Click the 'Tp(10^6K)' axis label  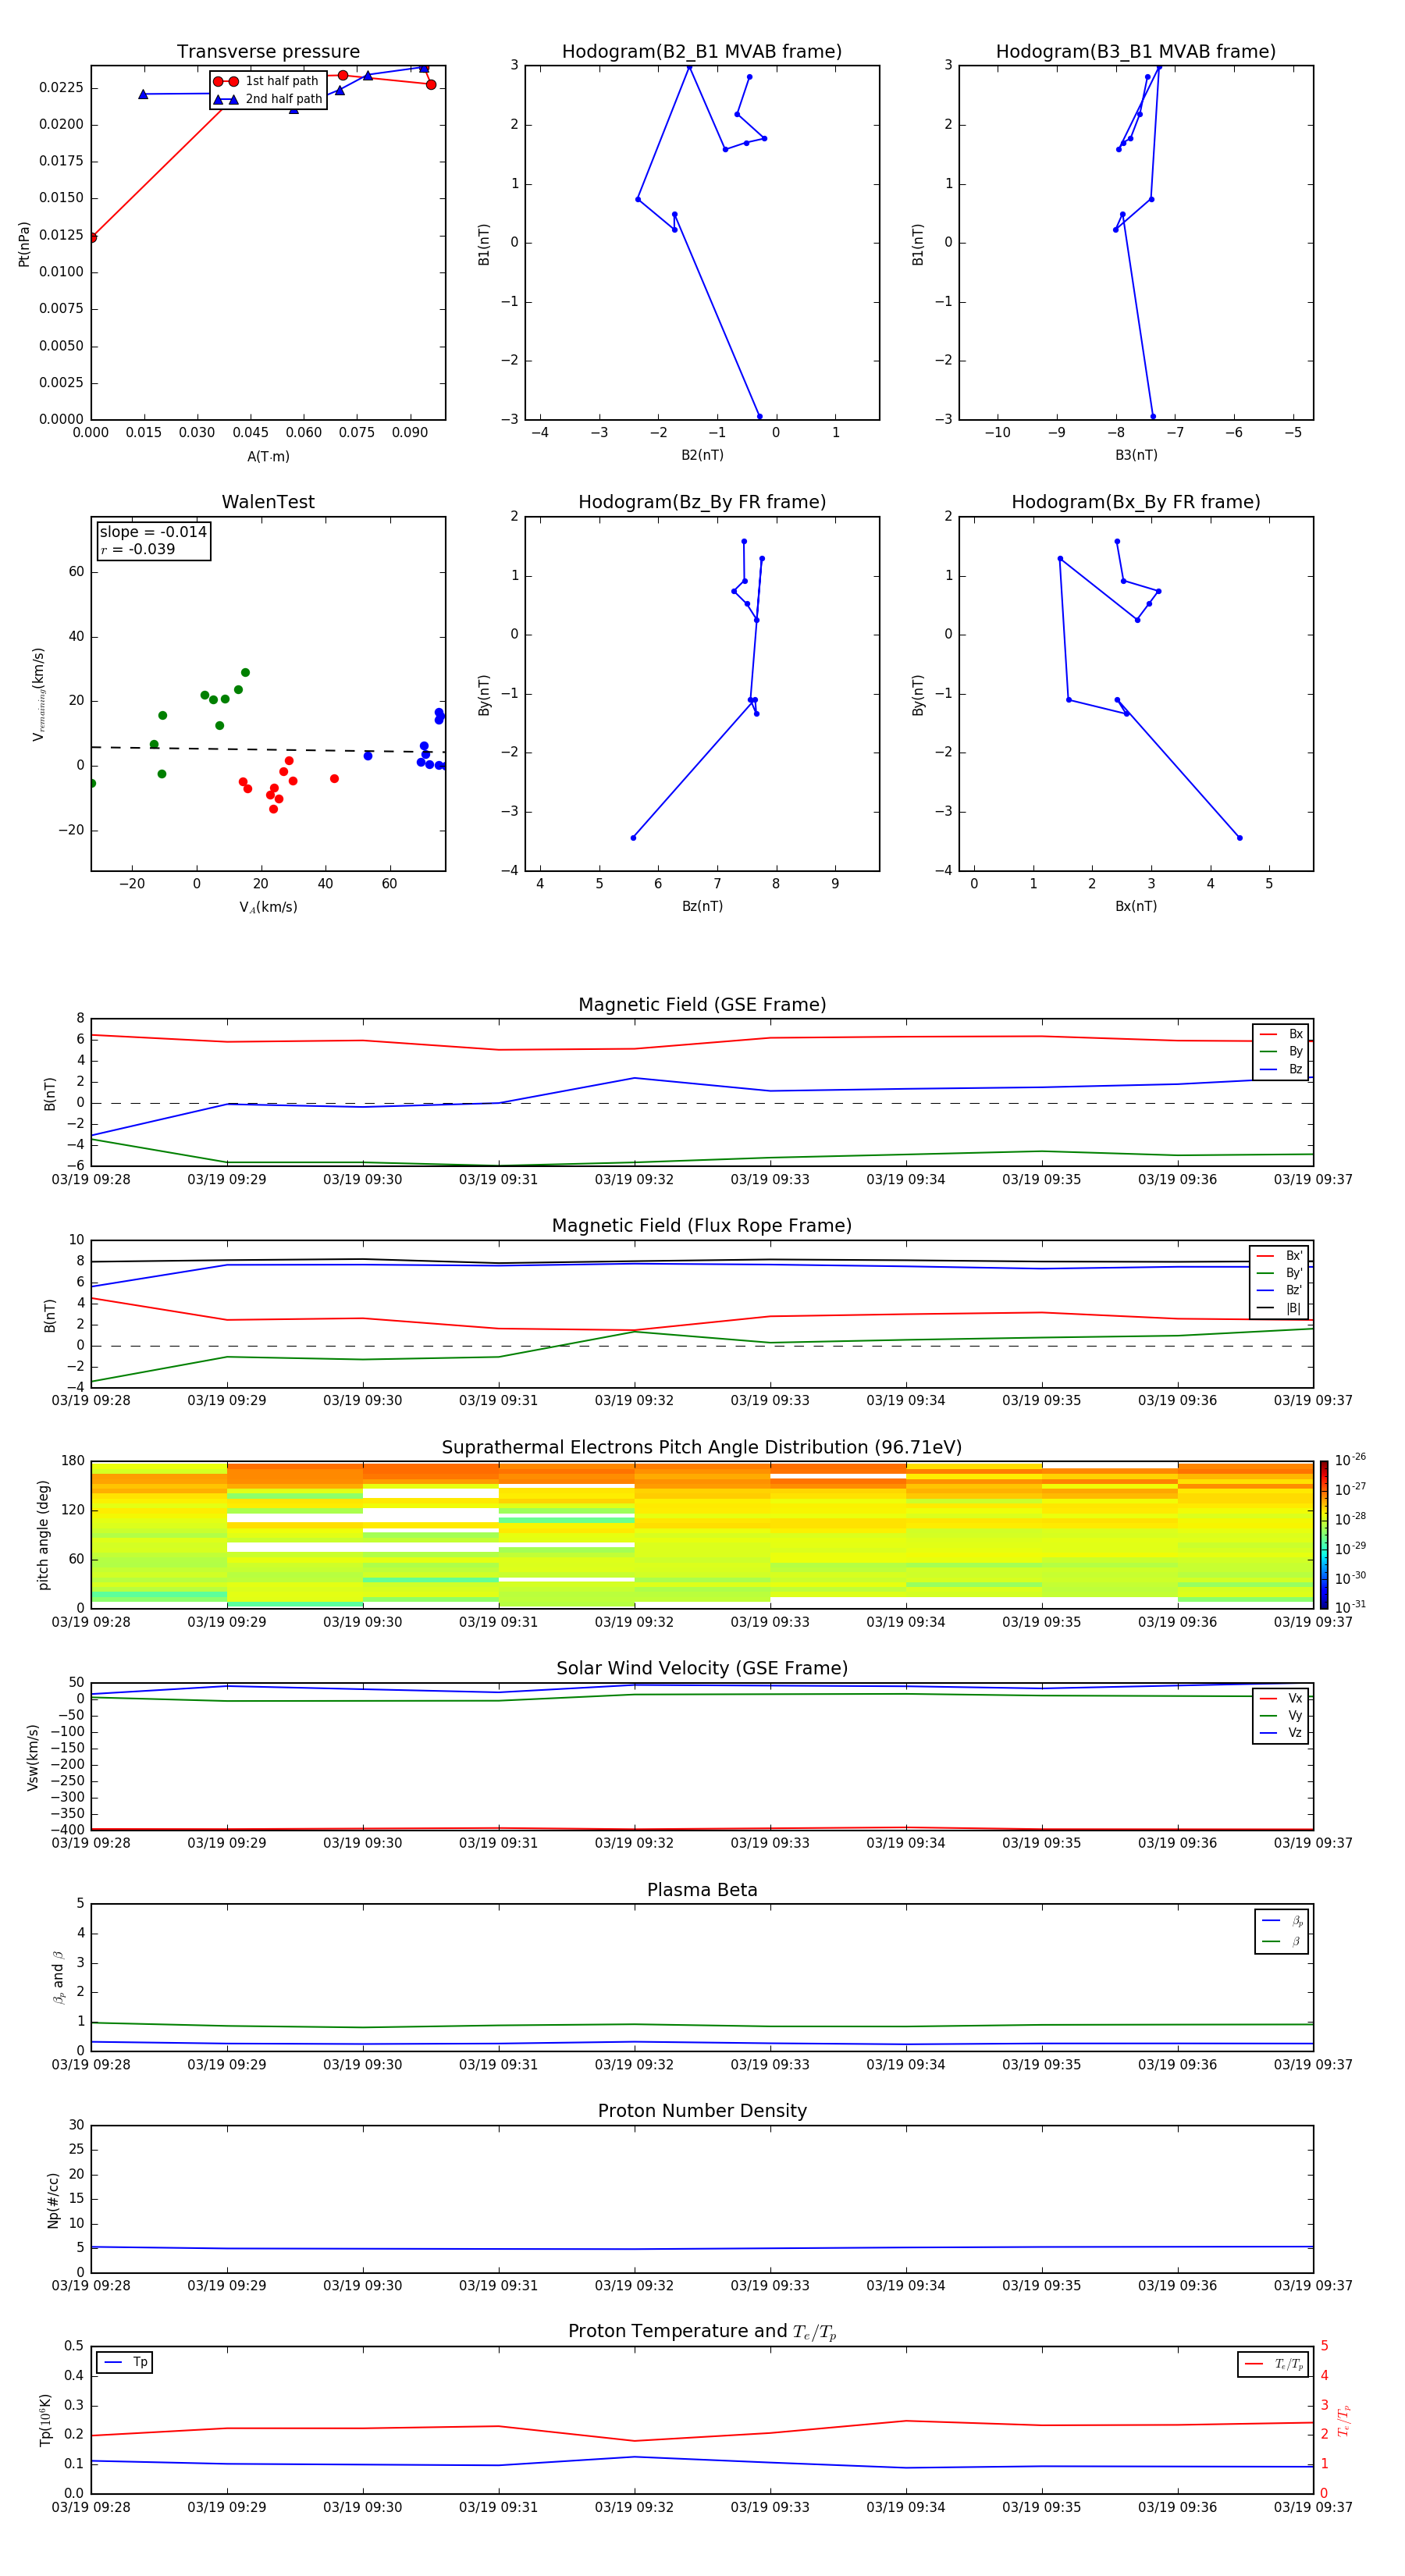coord(45,2420)
